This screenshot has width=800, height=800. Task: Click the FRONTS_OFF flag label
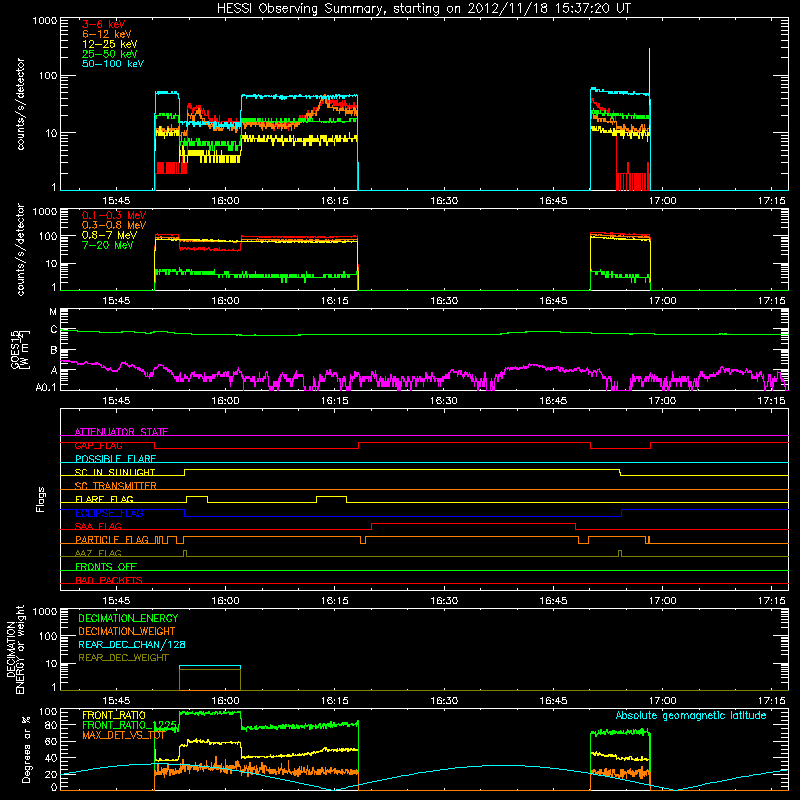tap(106, 566)
